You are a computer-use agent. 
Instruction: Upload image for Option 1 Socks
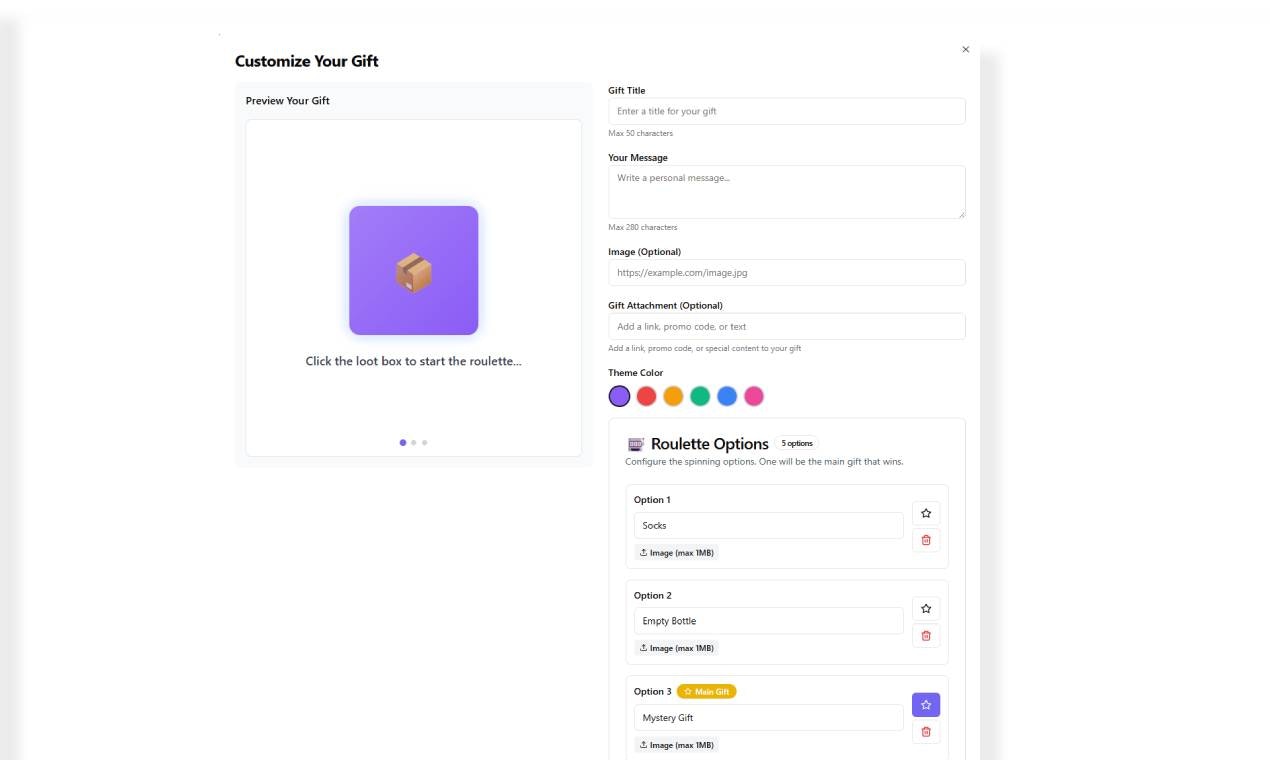click(676, 552)
